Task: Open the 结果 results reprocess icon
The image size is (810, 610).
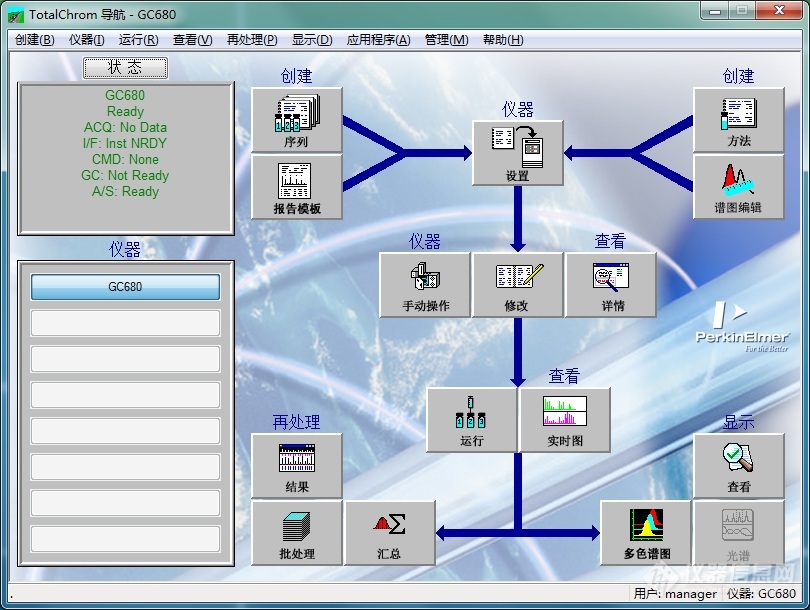Action: pos(297,466)
